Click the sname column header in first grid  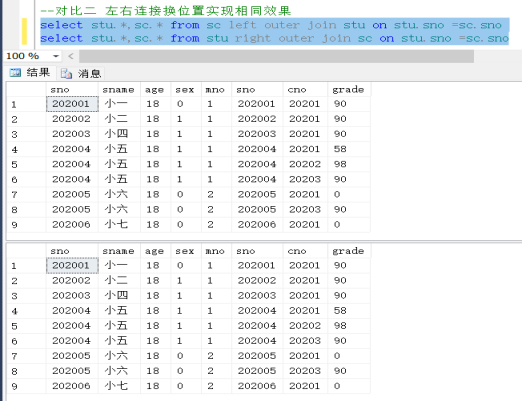pyautogui.click(x=119, y=90)
